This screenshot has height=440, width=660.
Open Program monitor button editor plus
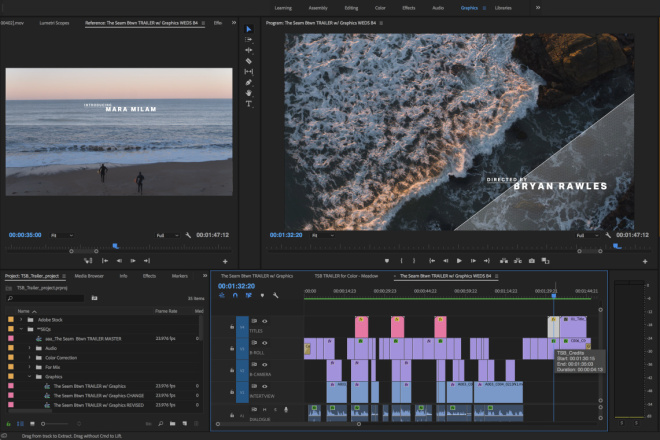click(x=645, y=261)
